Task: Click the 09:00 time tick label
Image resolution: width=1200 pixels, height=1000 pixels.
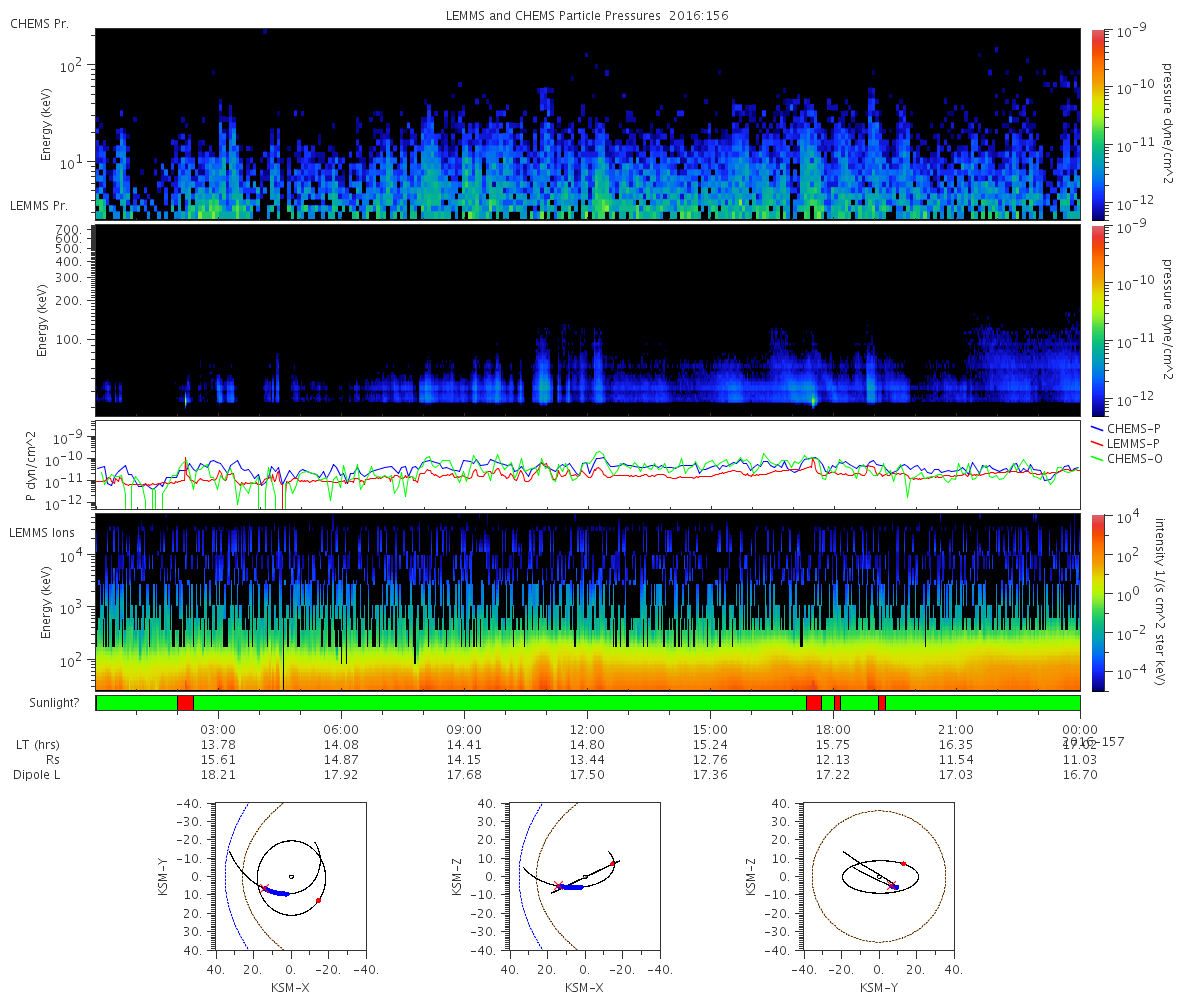Action: (x=465, y=729)
